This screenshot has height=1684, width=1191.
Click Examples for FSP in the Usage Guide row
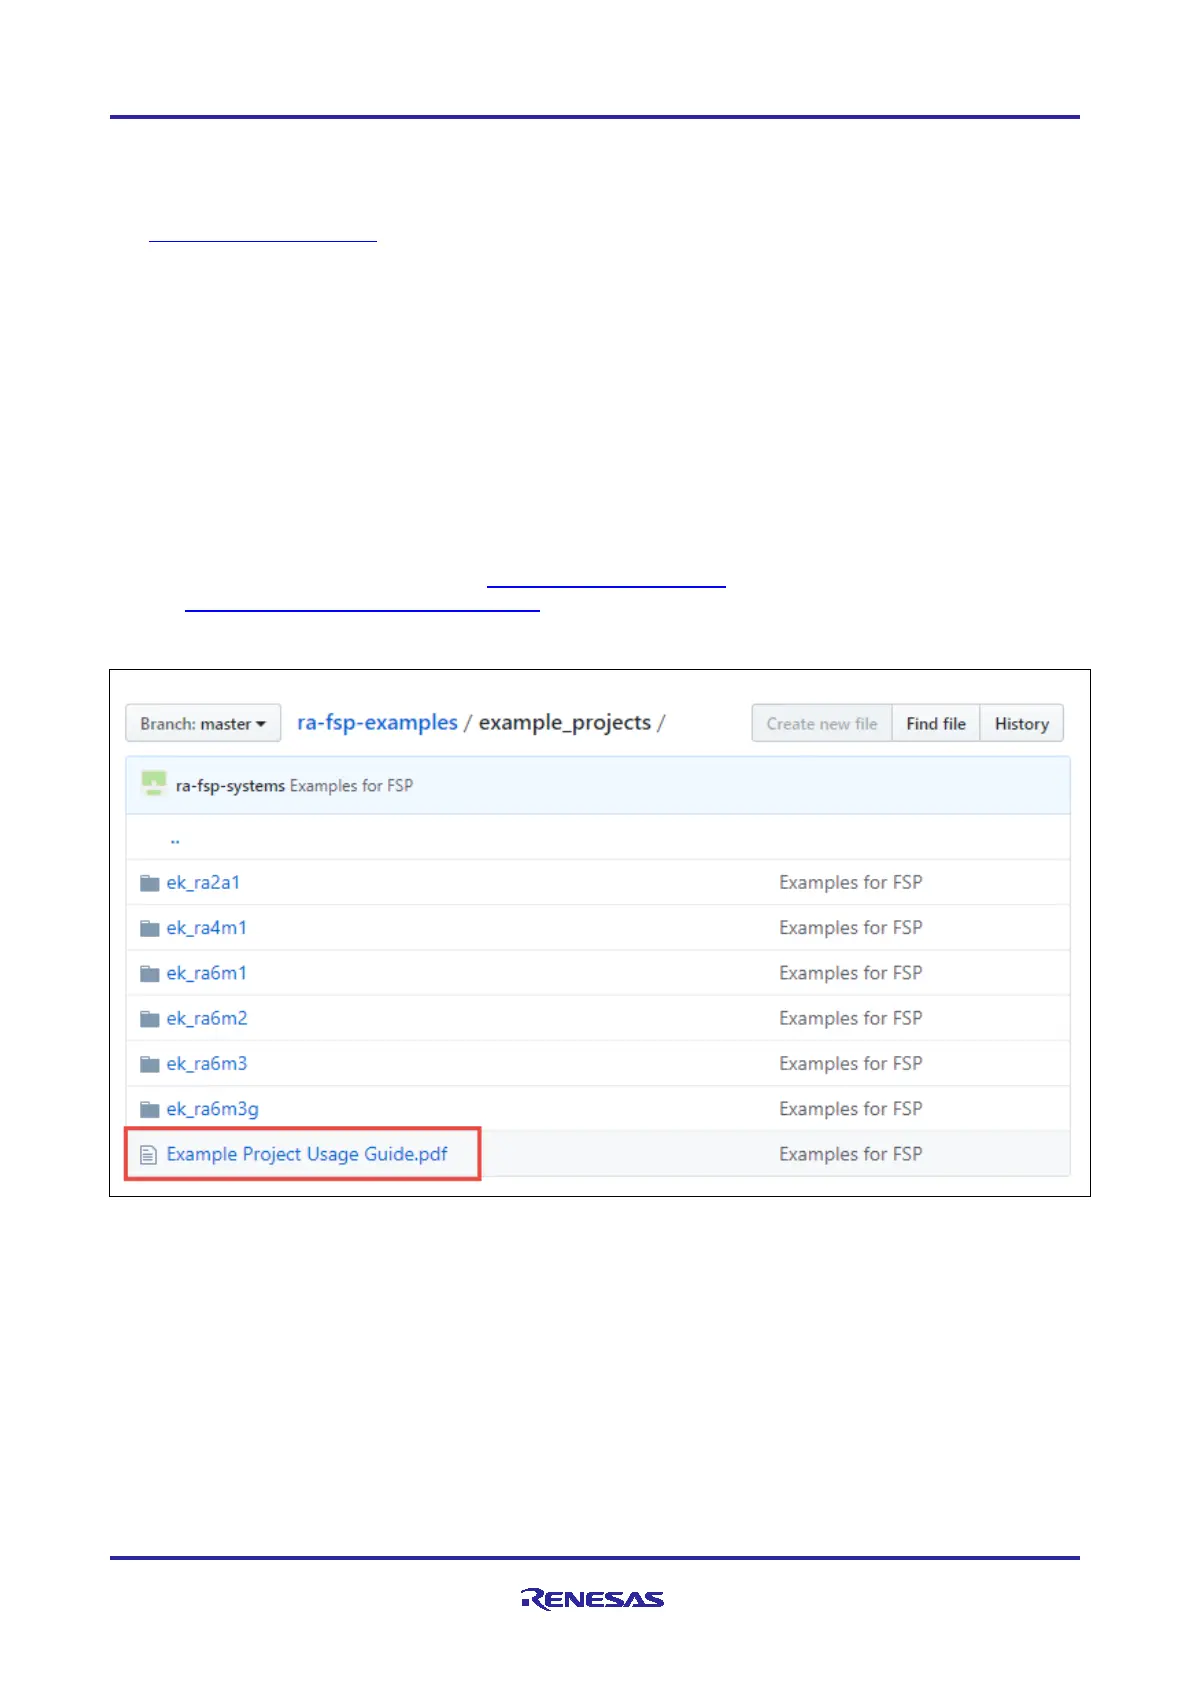pyautogui.click(x=851, y=1154)
